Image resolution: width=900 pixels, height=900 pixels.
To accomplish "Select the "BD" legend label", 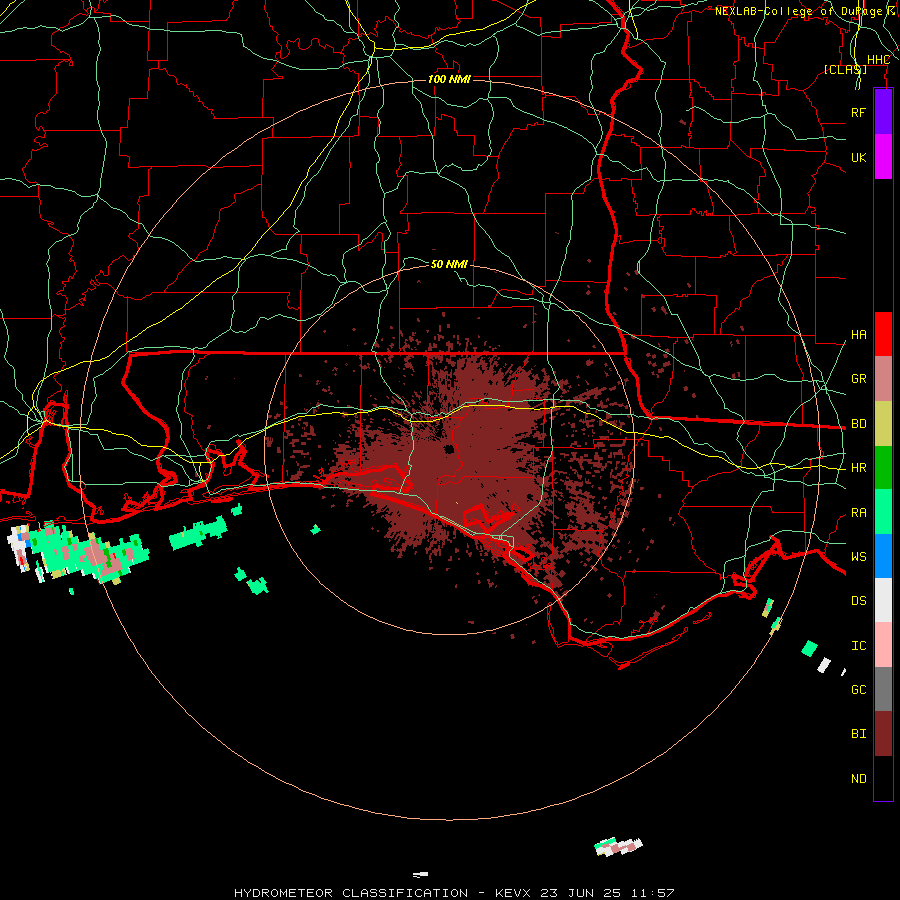I will [858, 424].
